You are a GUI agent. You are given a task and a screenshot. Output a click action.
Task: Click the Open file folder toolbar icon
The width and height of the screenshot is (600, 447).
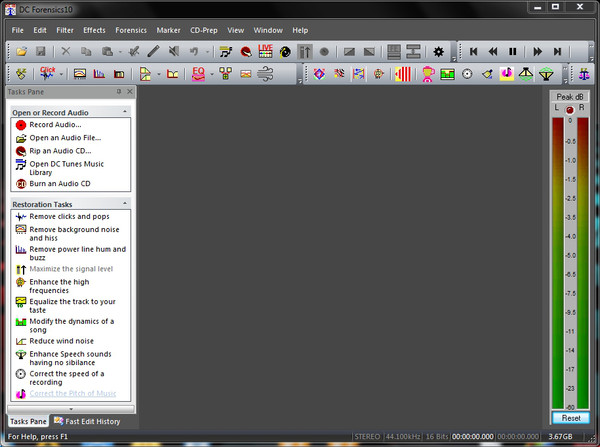tap(21, 51)
